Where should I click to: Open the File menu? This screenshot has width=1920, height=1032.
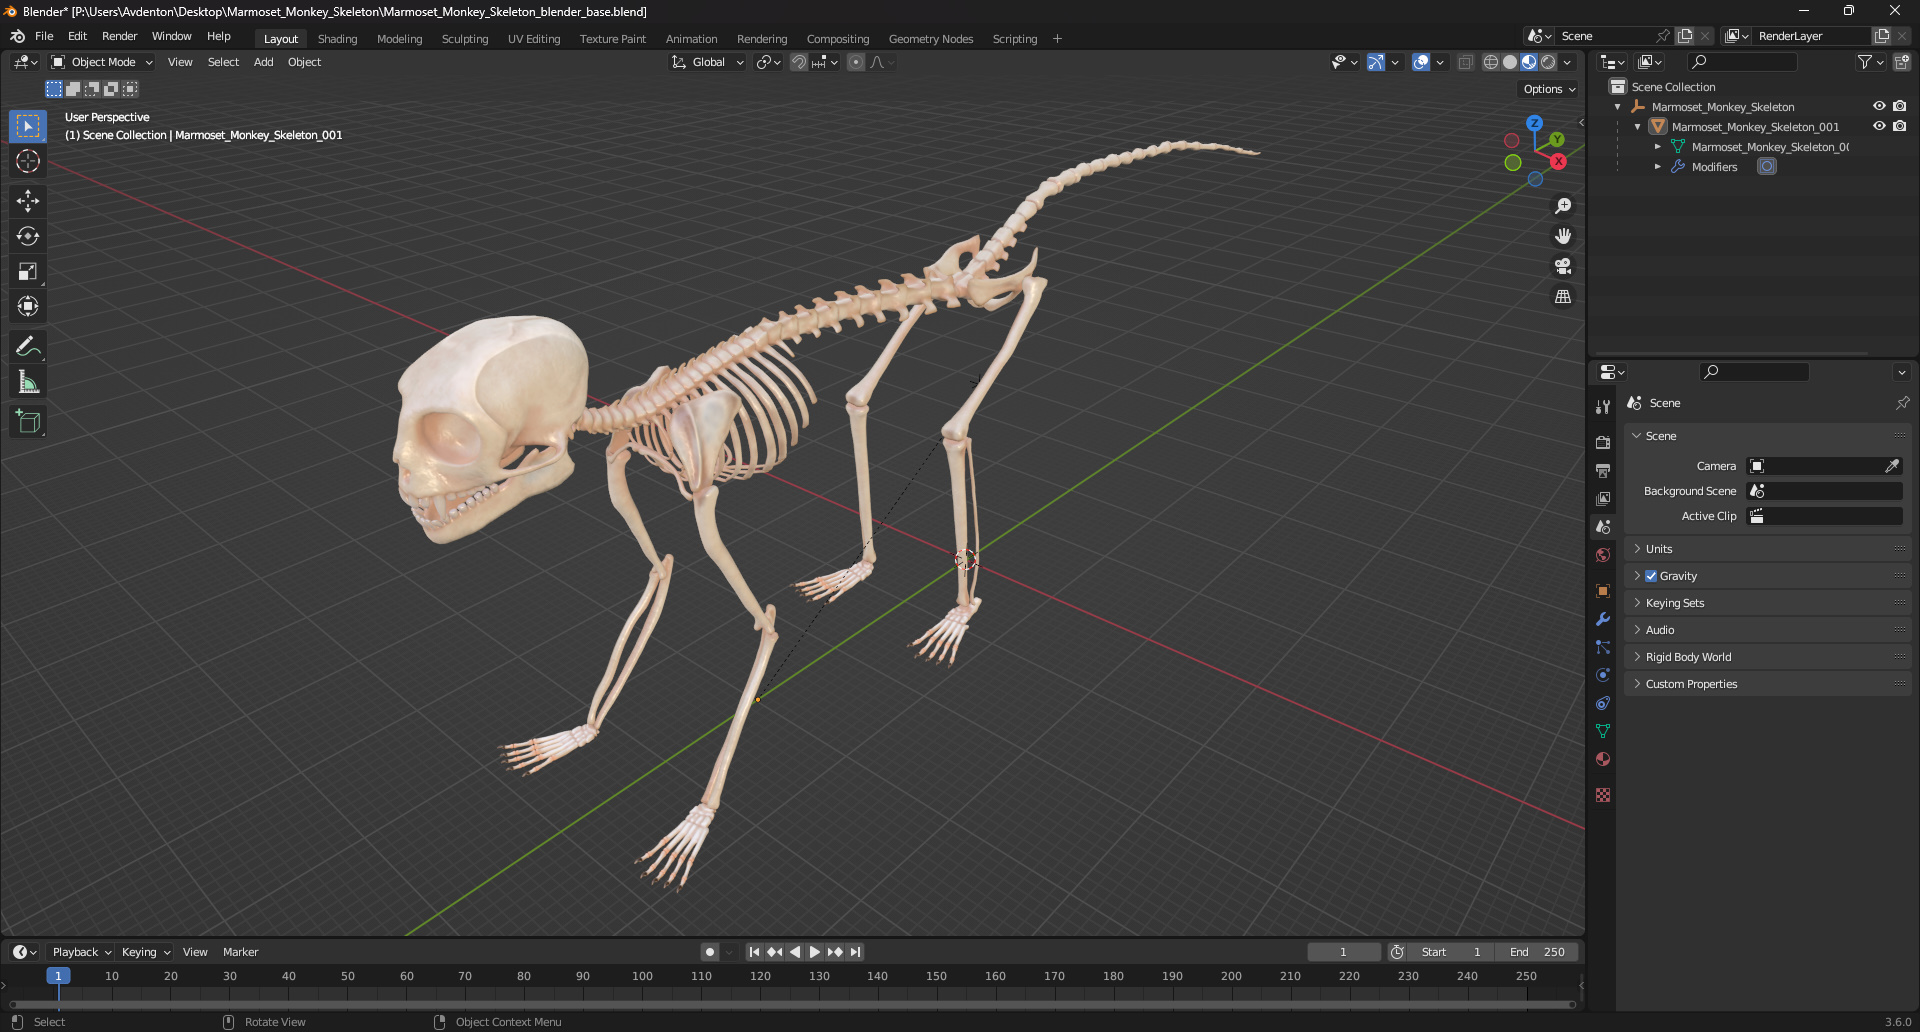44,36
